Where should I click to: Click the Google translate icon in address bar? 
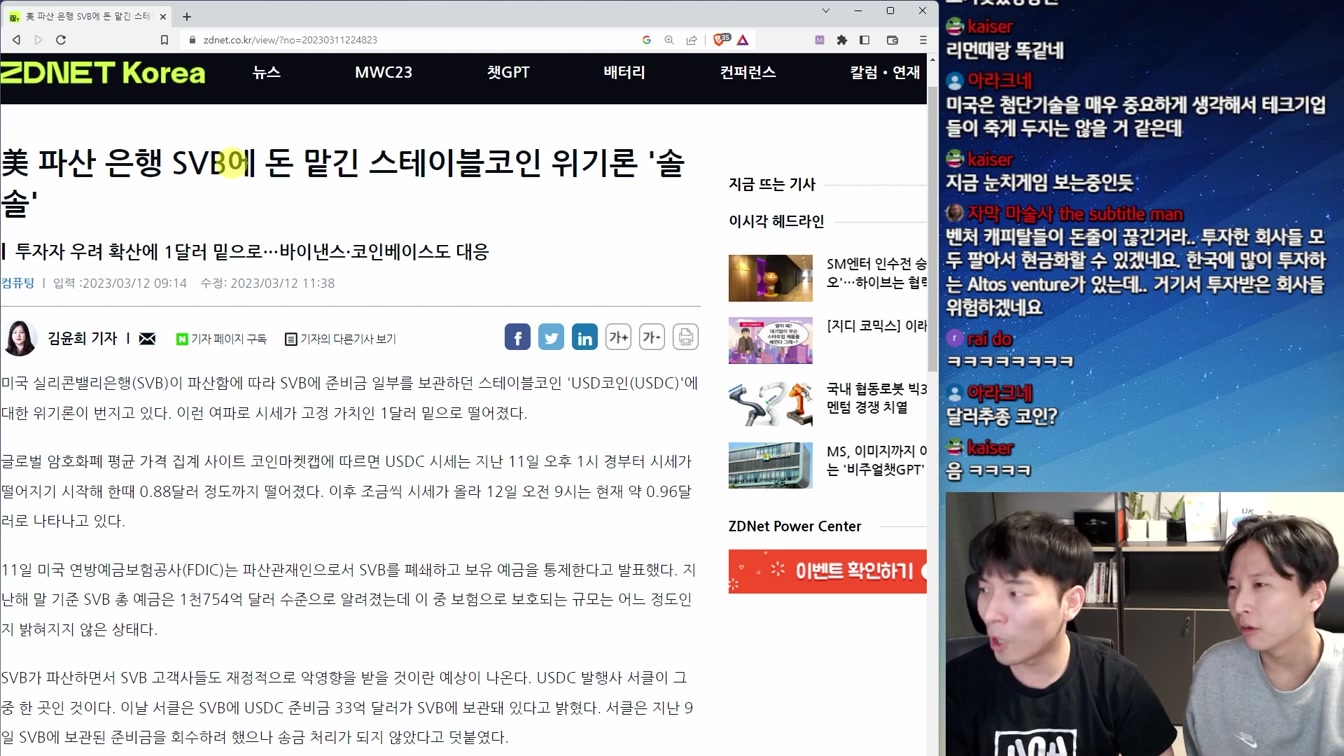pos(647,40)
